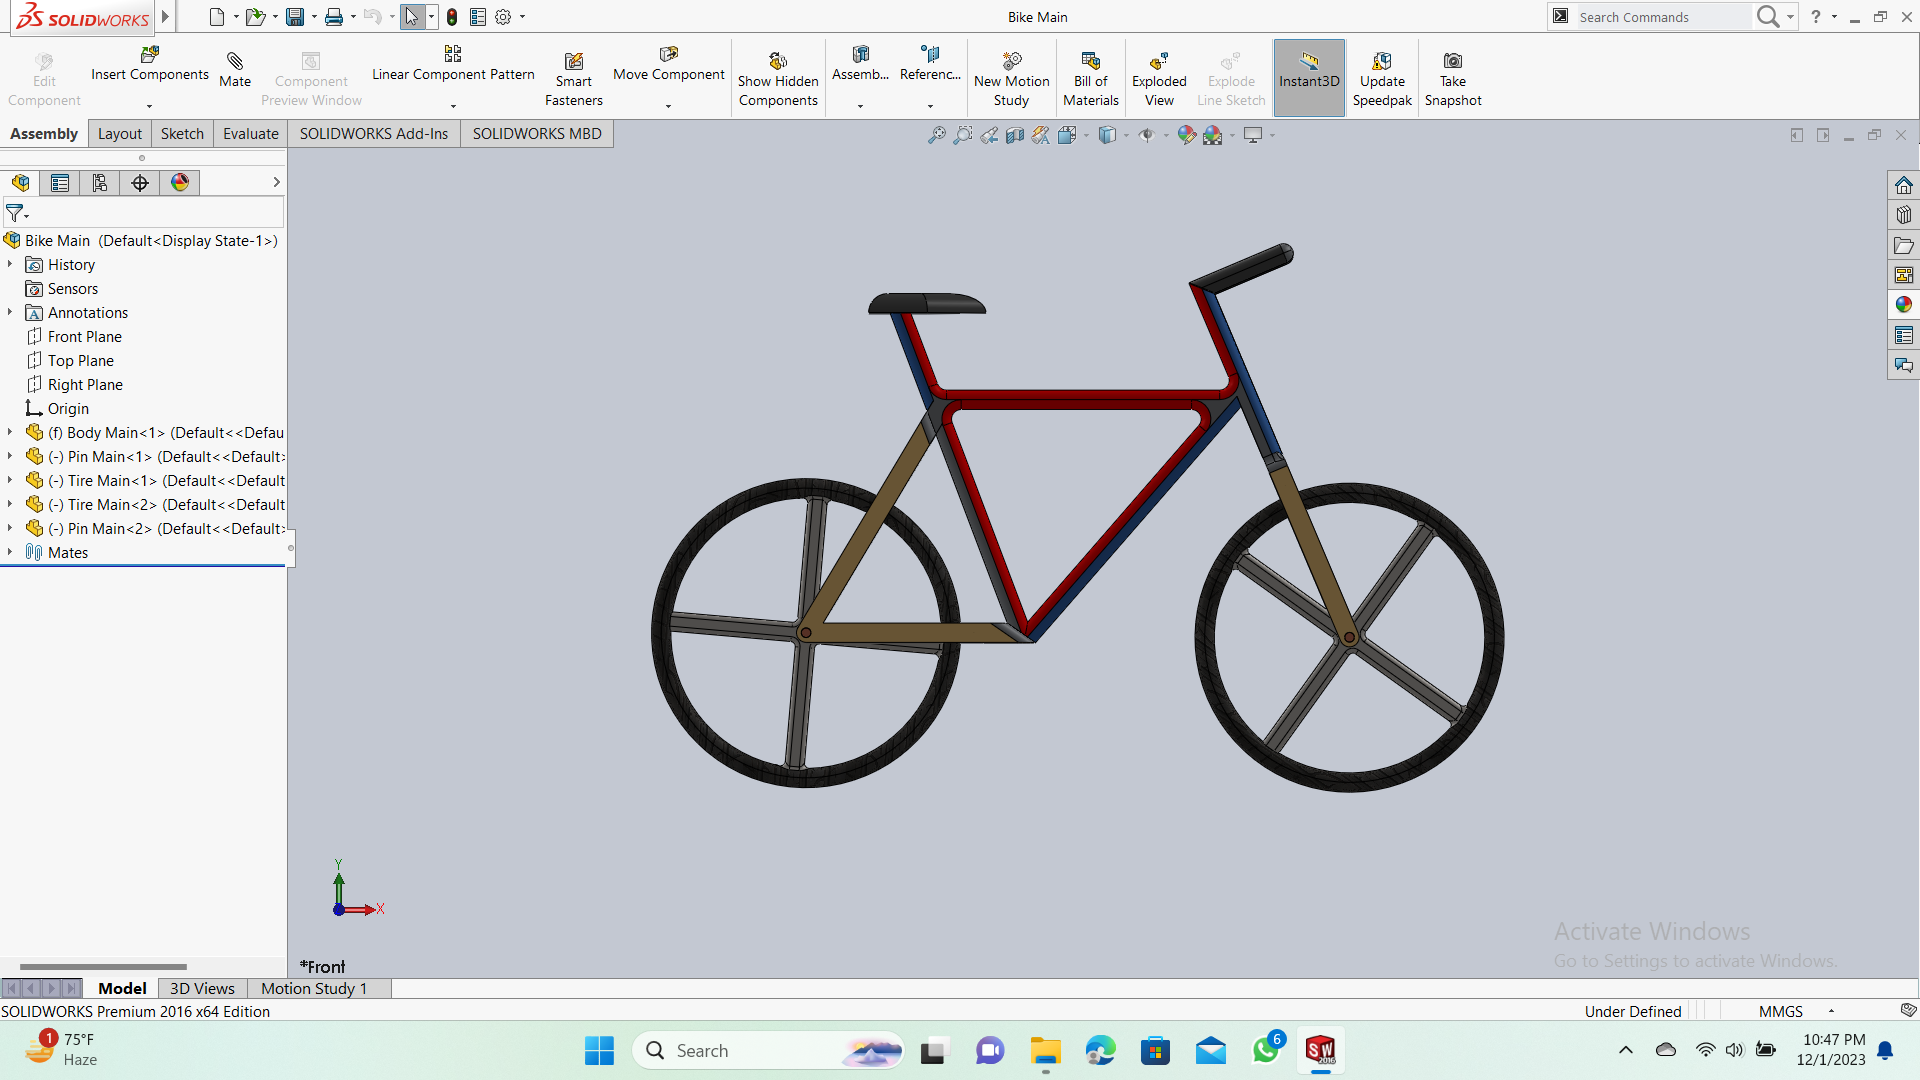
Task: Click the feature tree filter field
Action: pos(143,213)
